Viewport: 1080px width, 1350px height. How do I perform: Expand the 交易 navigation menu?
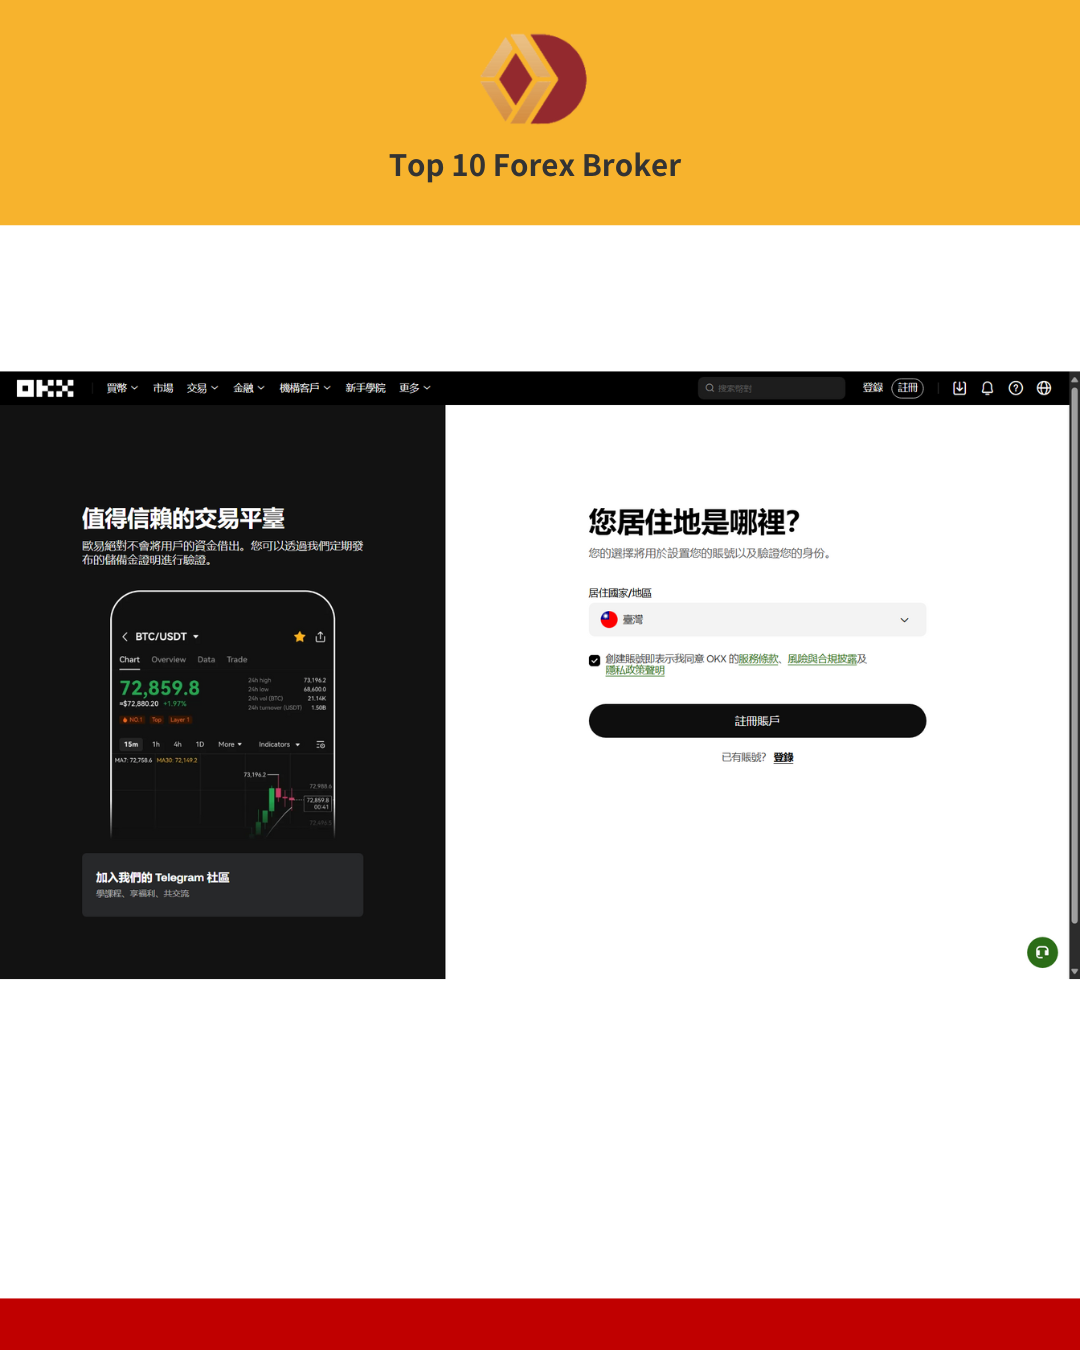[x=202, y=388]
